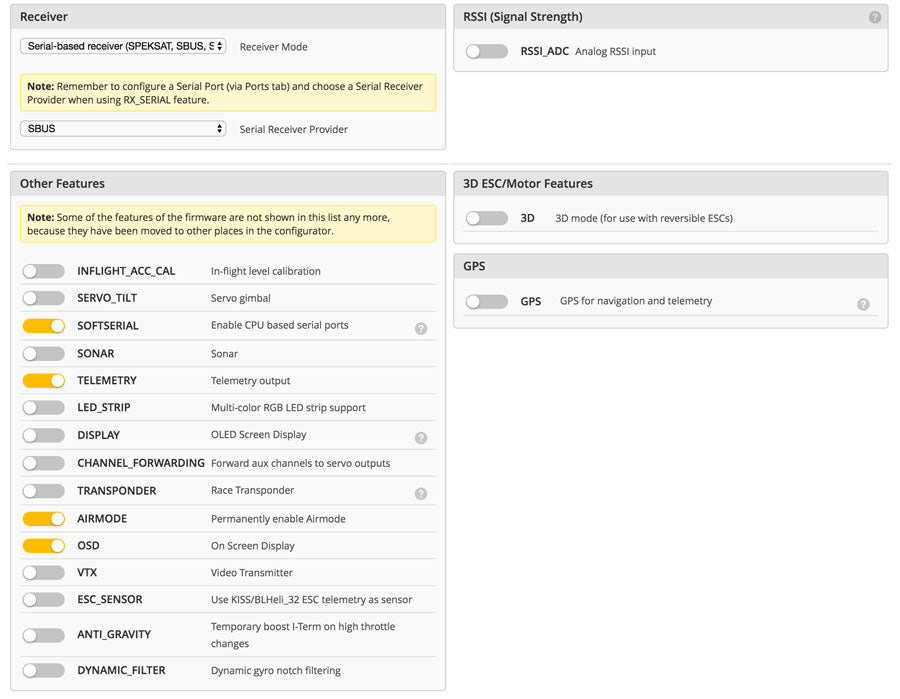The height and width of the screenshot is (699, 900).
Task: Toggle ESC_SENSOR on
Action: pos(44,600)
